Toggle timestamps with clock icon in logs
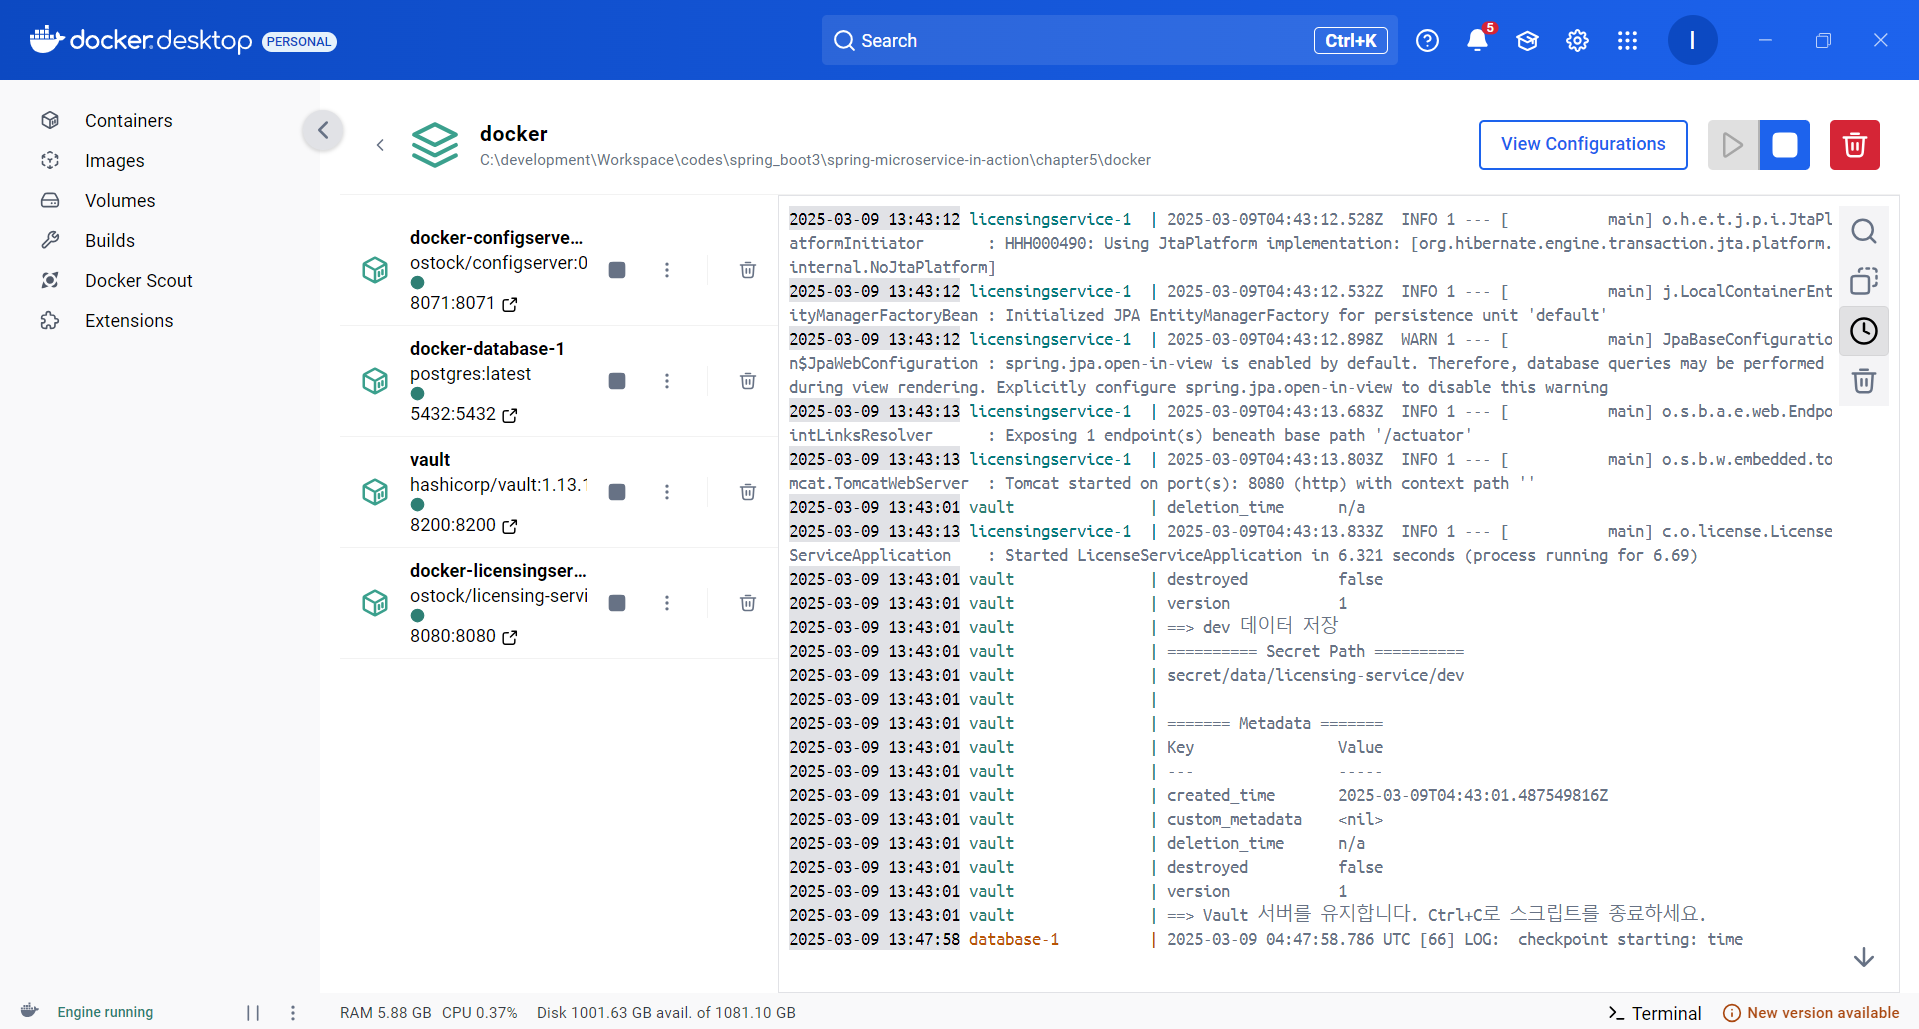Image resolution: width=1919 pixels, height=1029 pixels. [1864, 331]
